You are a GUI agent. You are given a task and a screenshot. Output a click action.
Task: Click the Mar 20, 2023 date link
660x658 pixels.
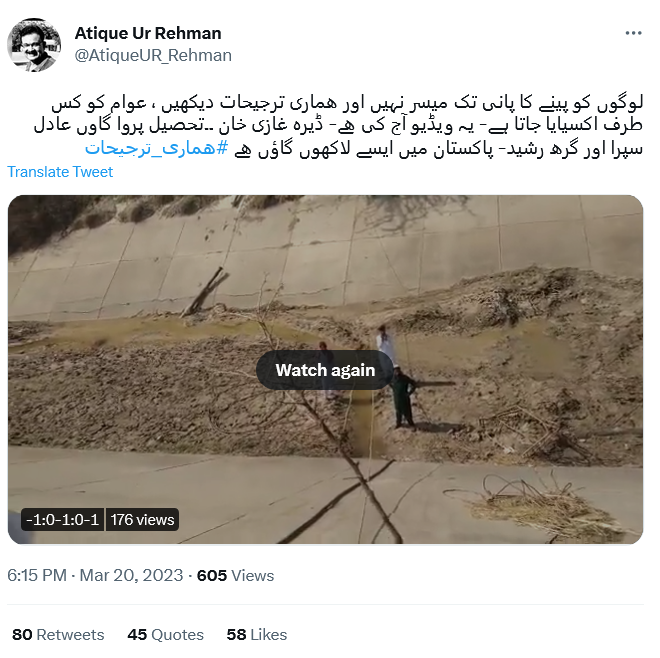(131, 575)
